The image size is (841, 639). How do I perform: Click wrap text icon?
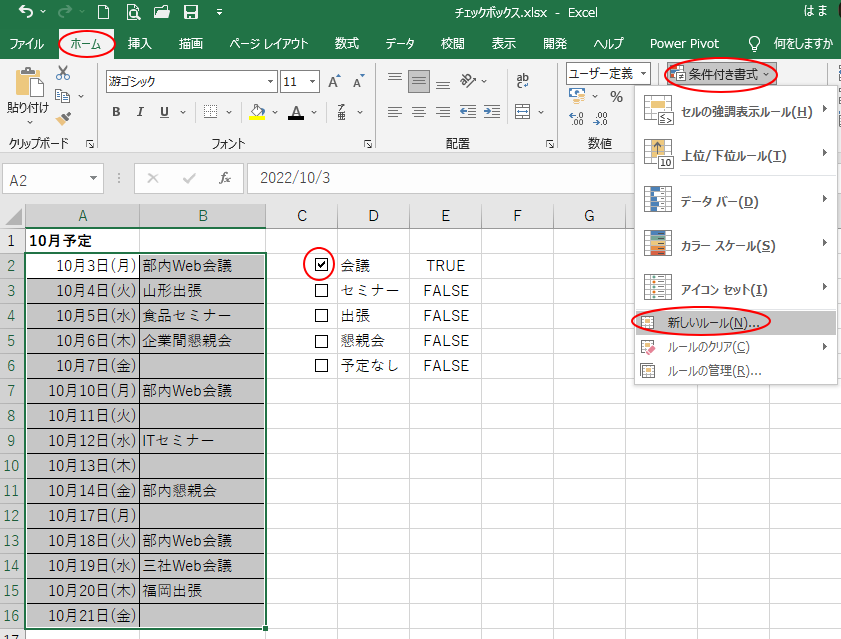522,81
